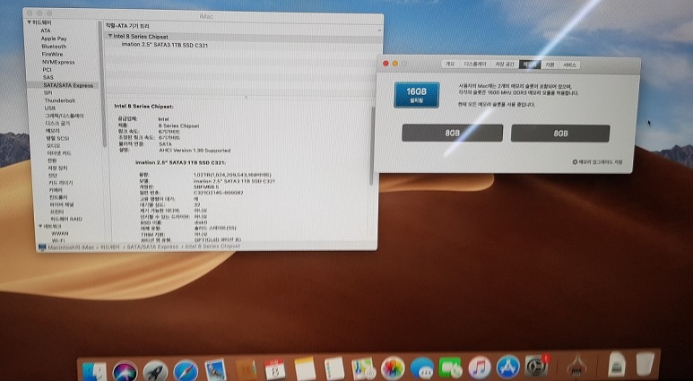Open iTunes music note icon in Dock
The width and height of the screenshot is (693, 381).
click(x=480, y=367)
